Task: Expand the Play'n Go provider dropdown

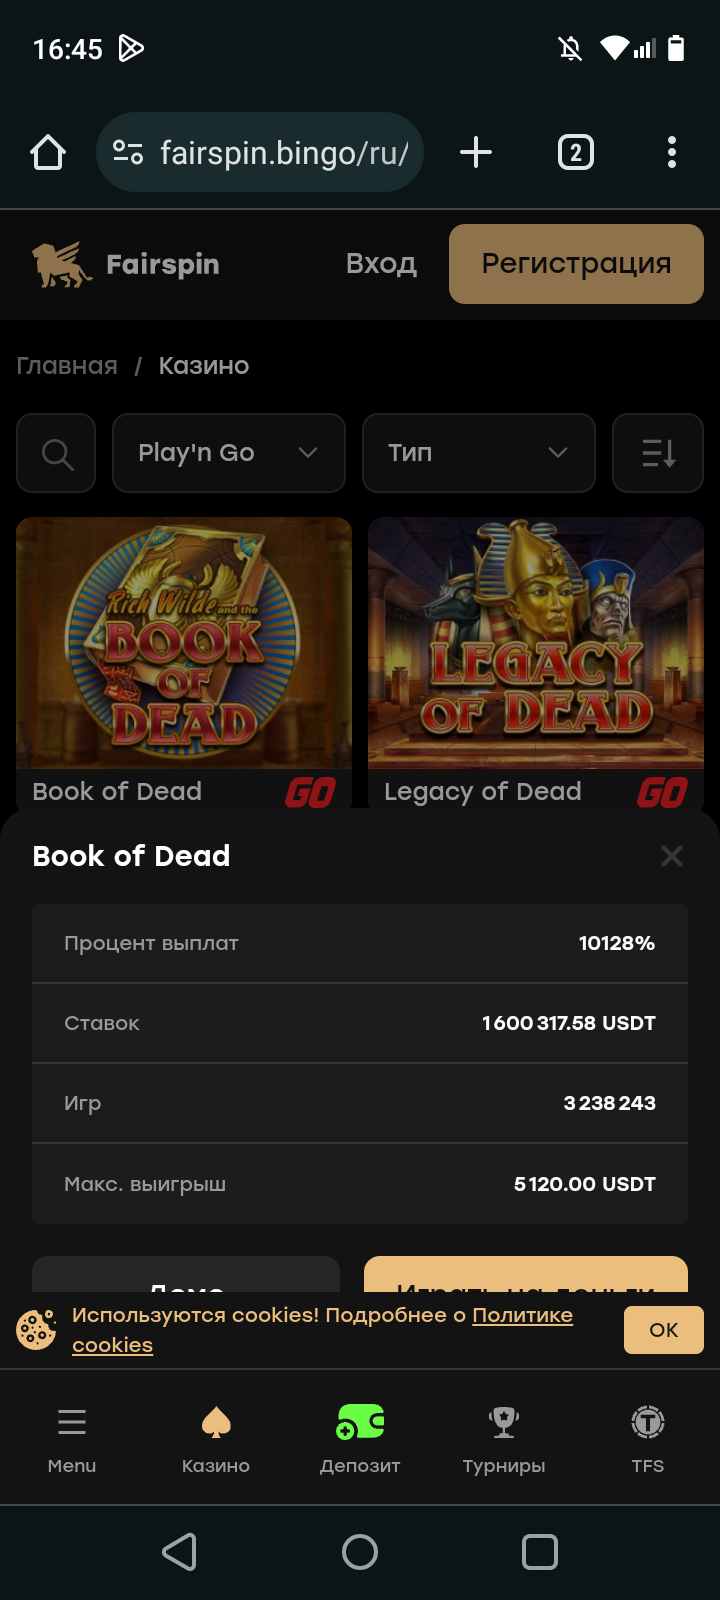Action: 229,454
